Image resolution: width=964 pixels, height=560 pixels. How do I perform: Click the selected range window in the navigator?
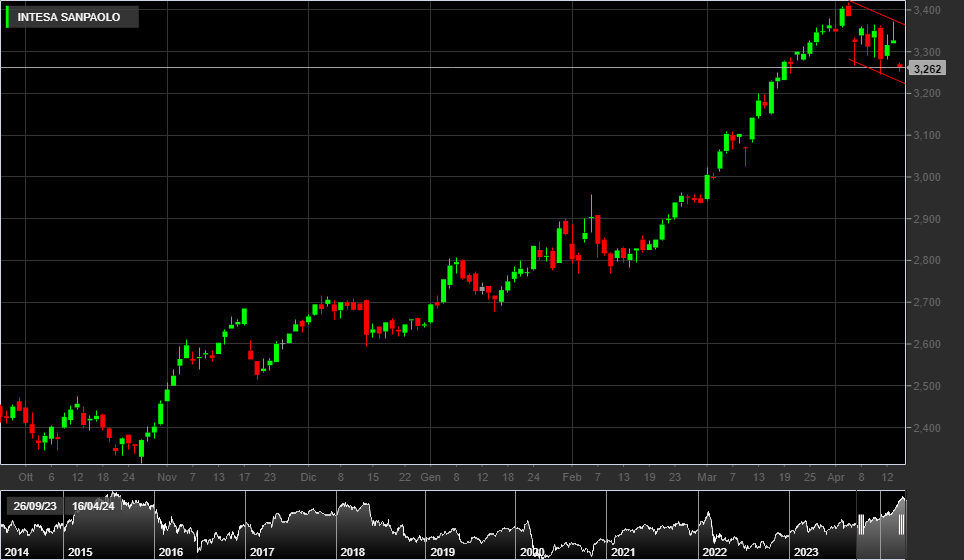coord(881,524)
